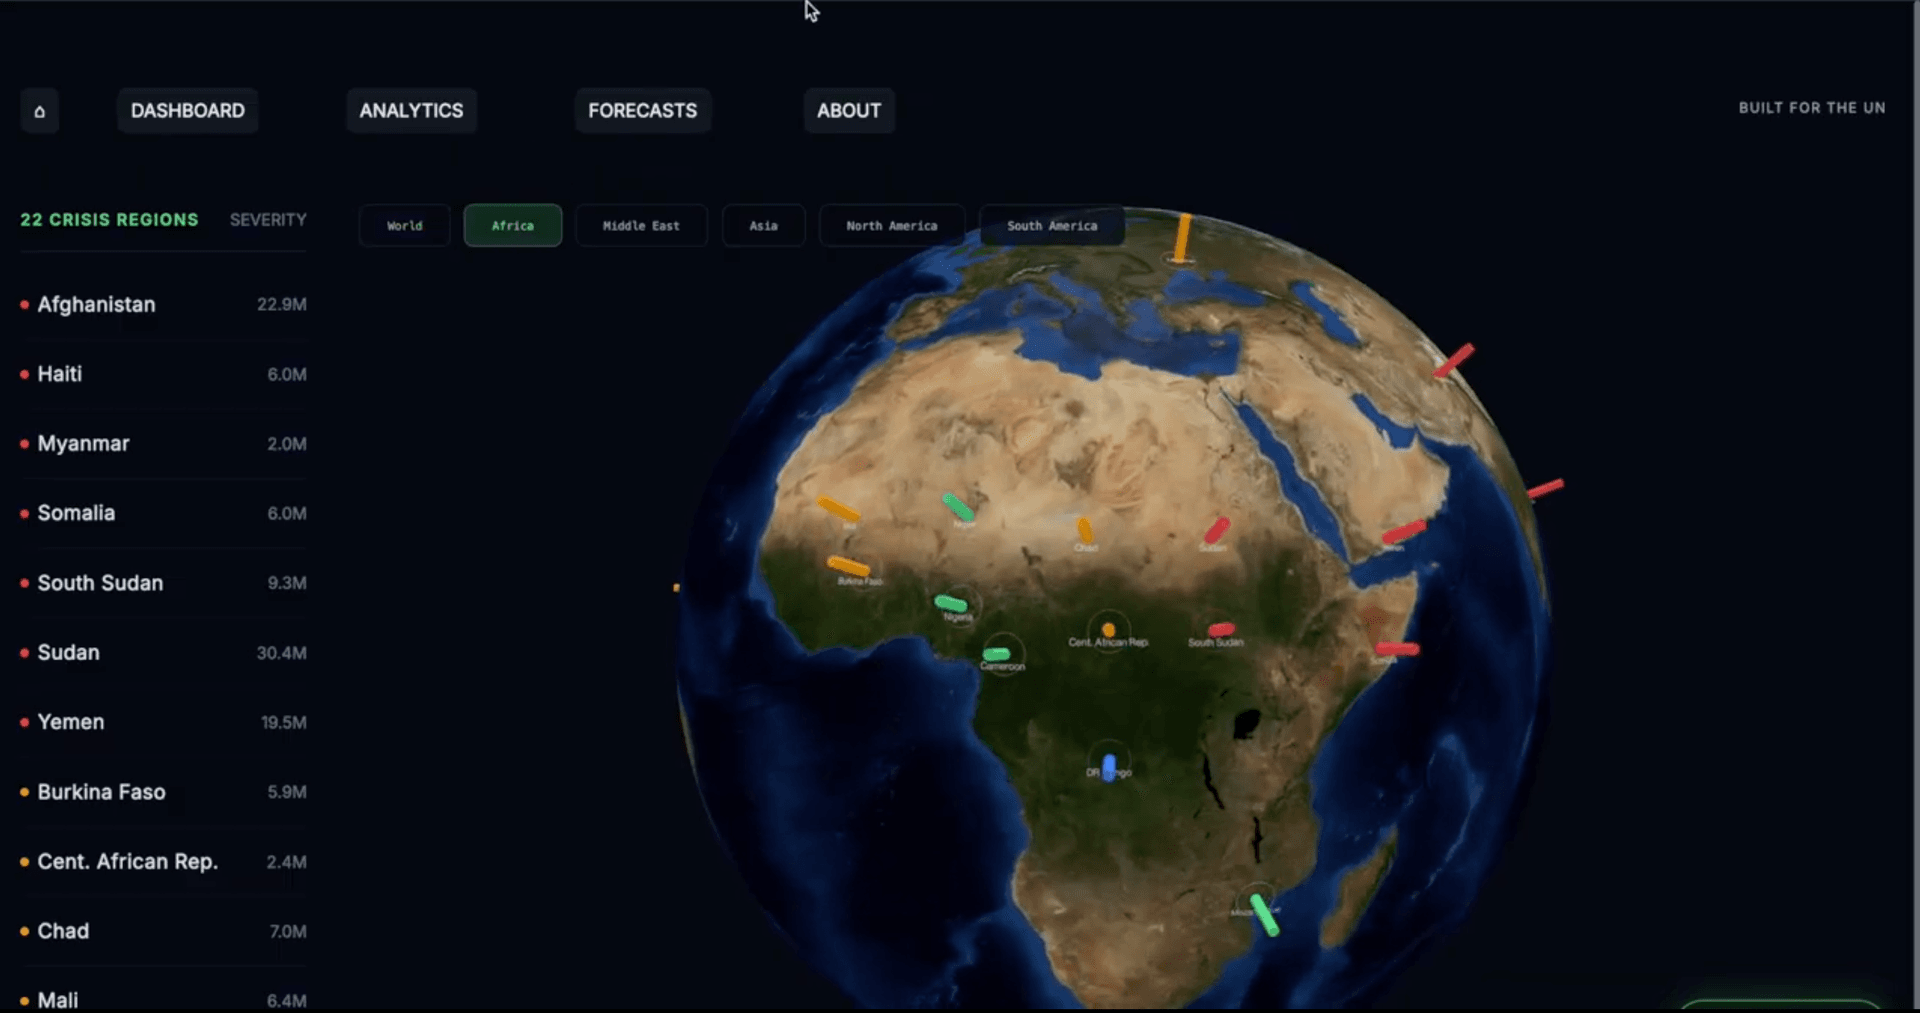Screen dimensions: 1920x1013
Task: Toggle sorting by the SEVERITY column
Action: point(268,220)
